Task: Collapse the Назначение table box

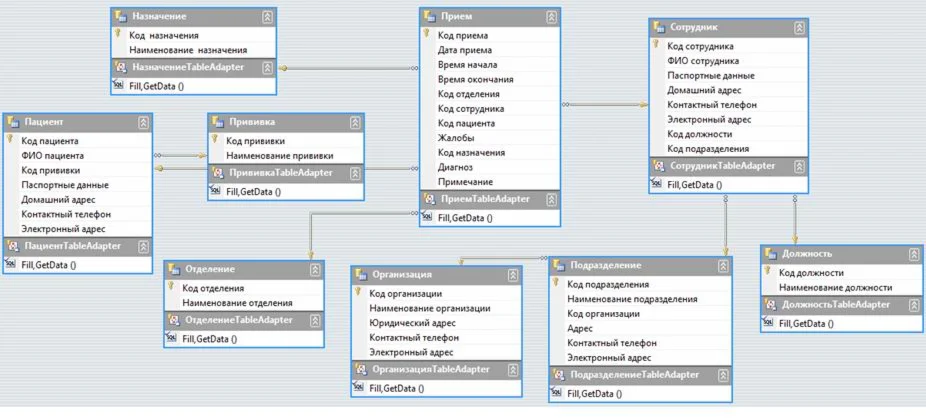Action: point(268,17)
